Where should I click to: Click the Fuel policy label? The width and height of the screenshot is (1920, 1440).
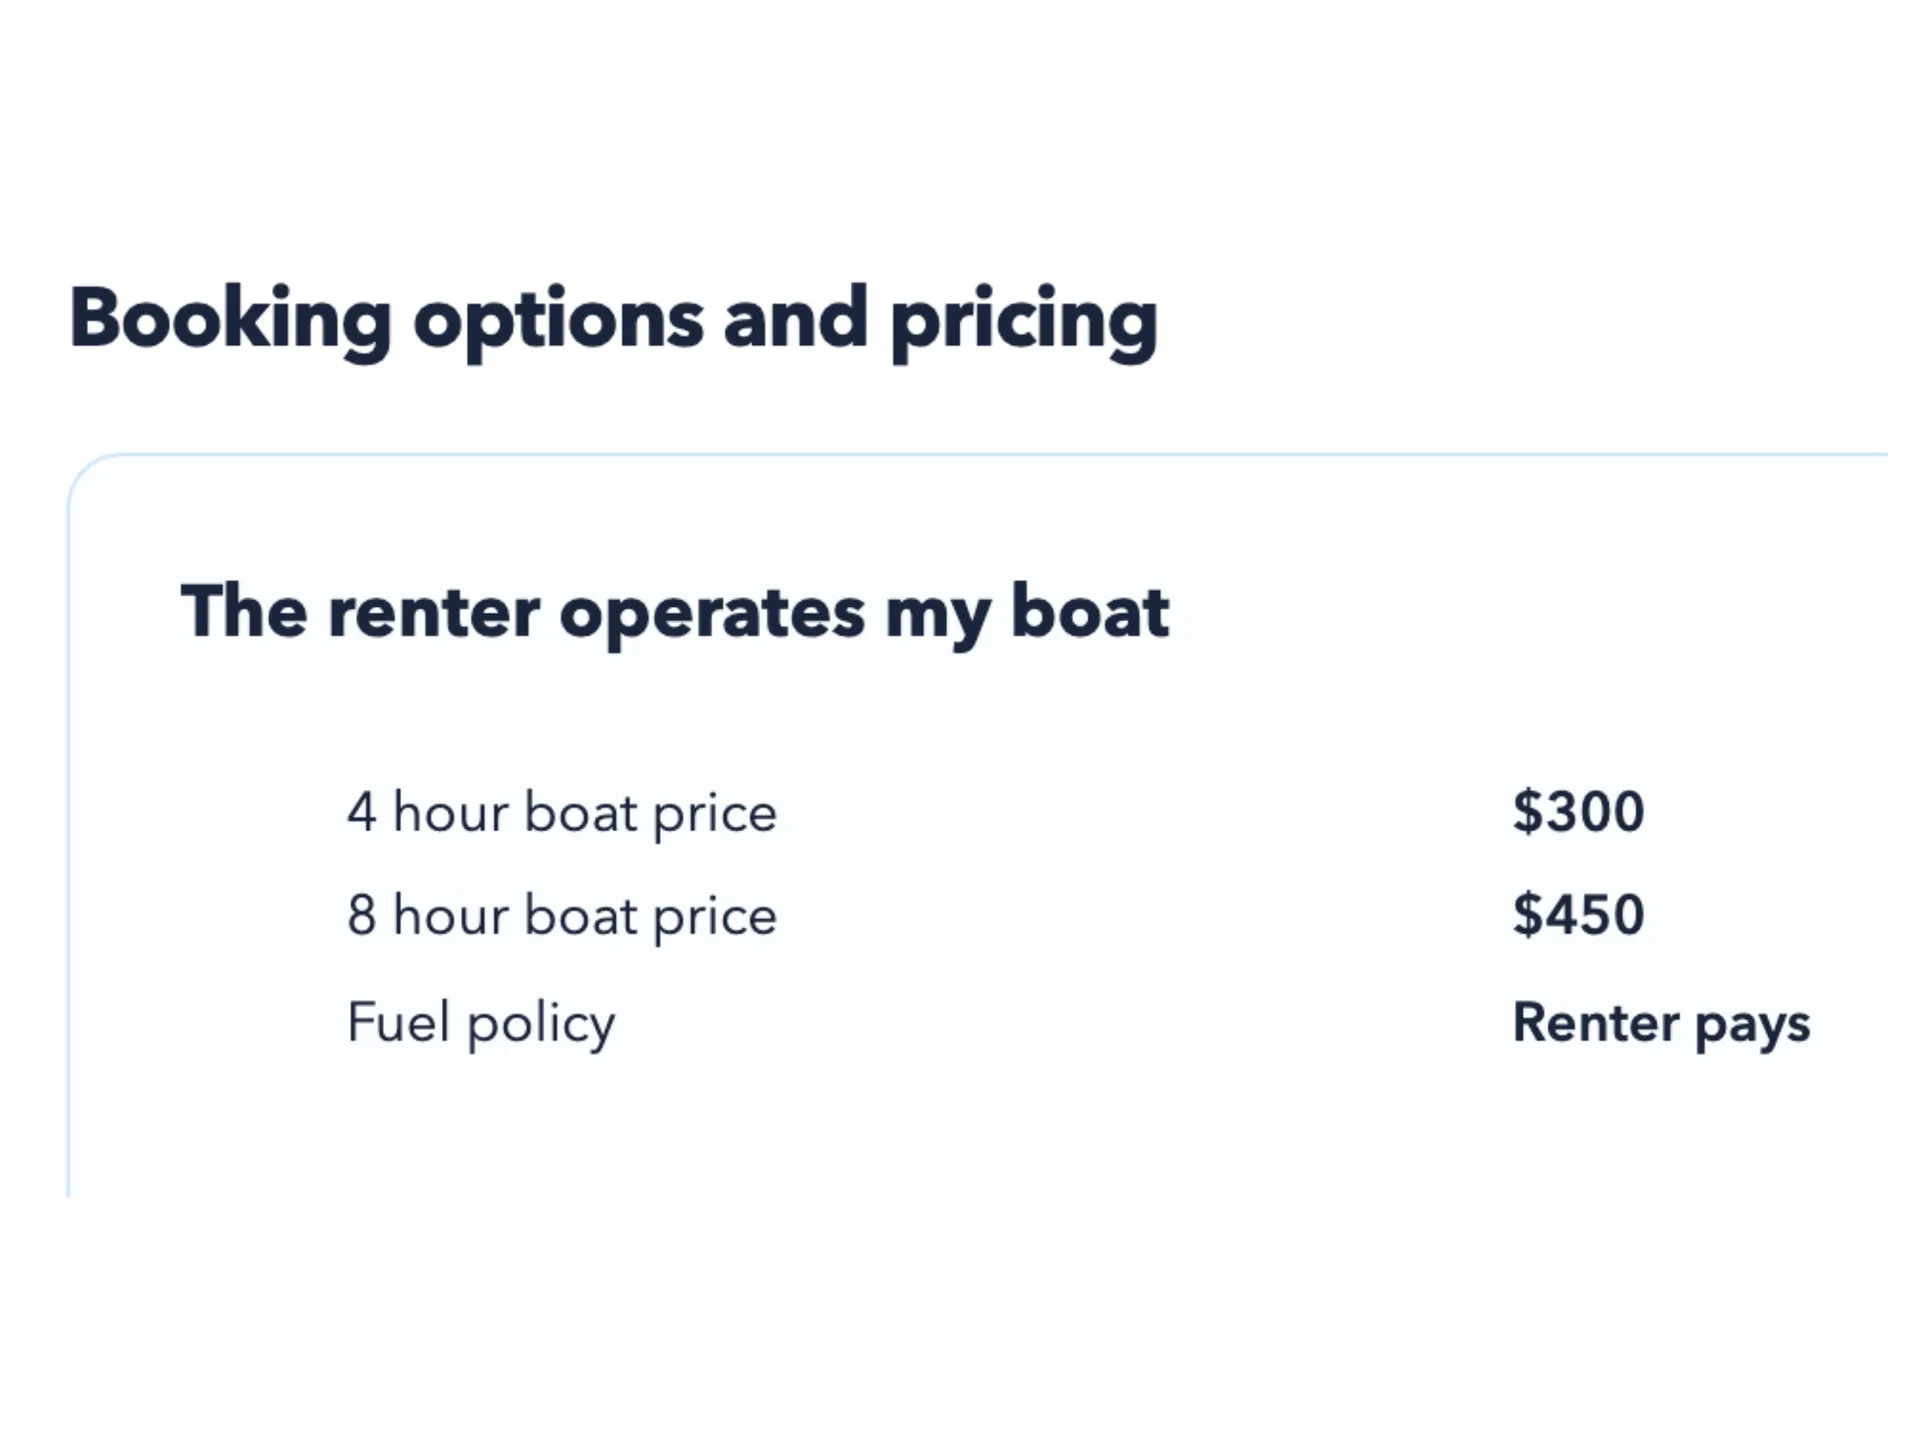481,1022
